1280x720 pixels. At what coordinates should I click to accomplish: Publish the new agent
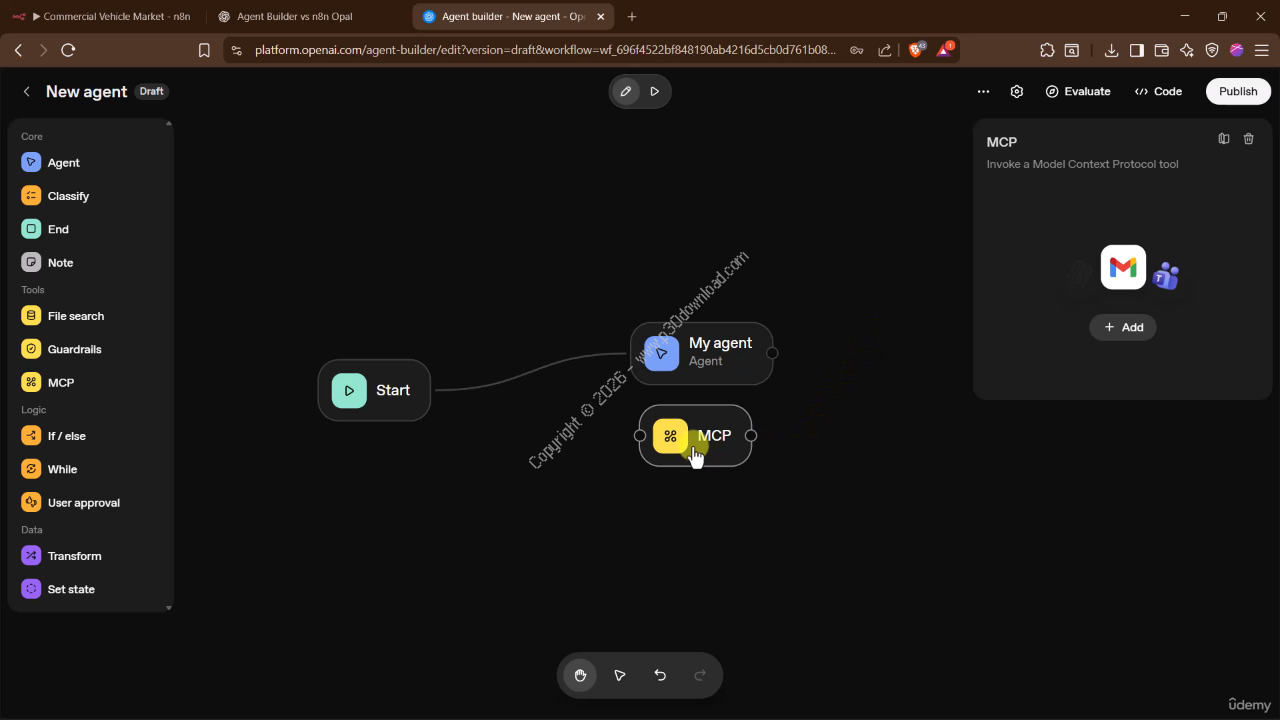tap(1237, 91)
